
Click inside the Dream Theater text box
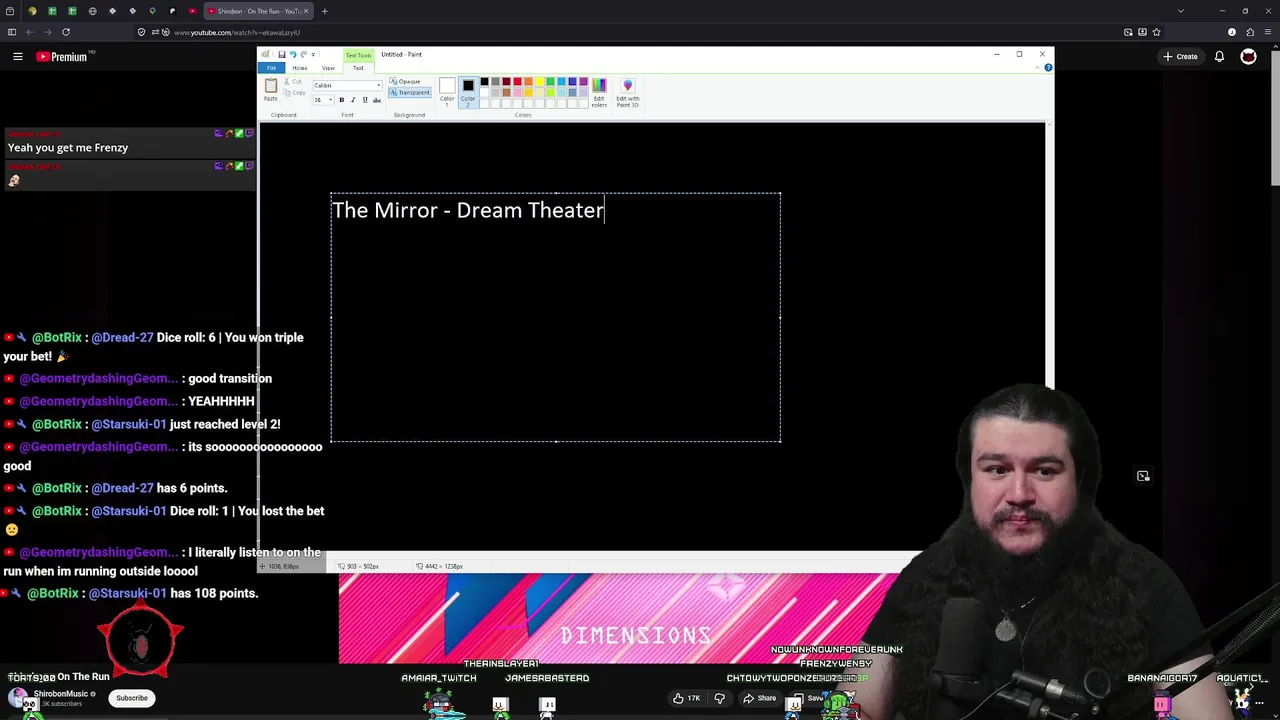[555, 317]
